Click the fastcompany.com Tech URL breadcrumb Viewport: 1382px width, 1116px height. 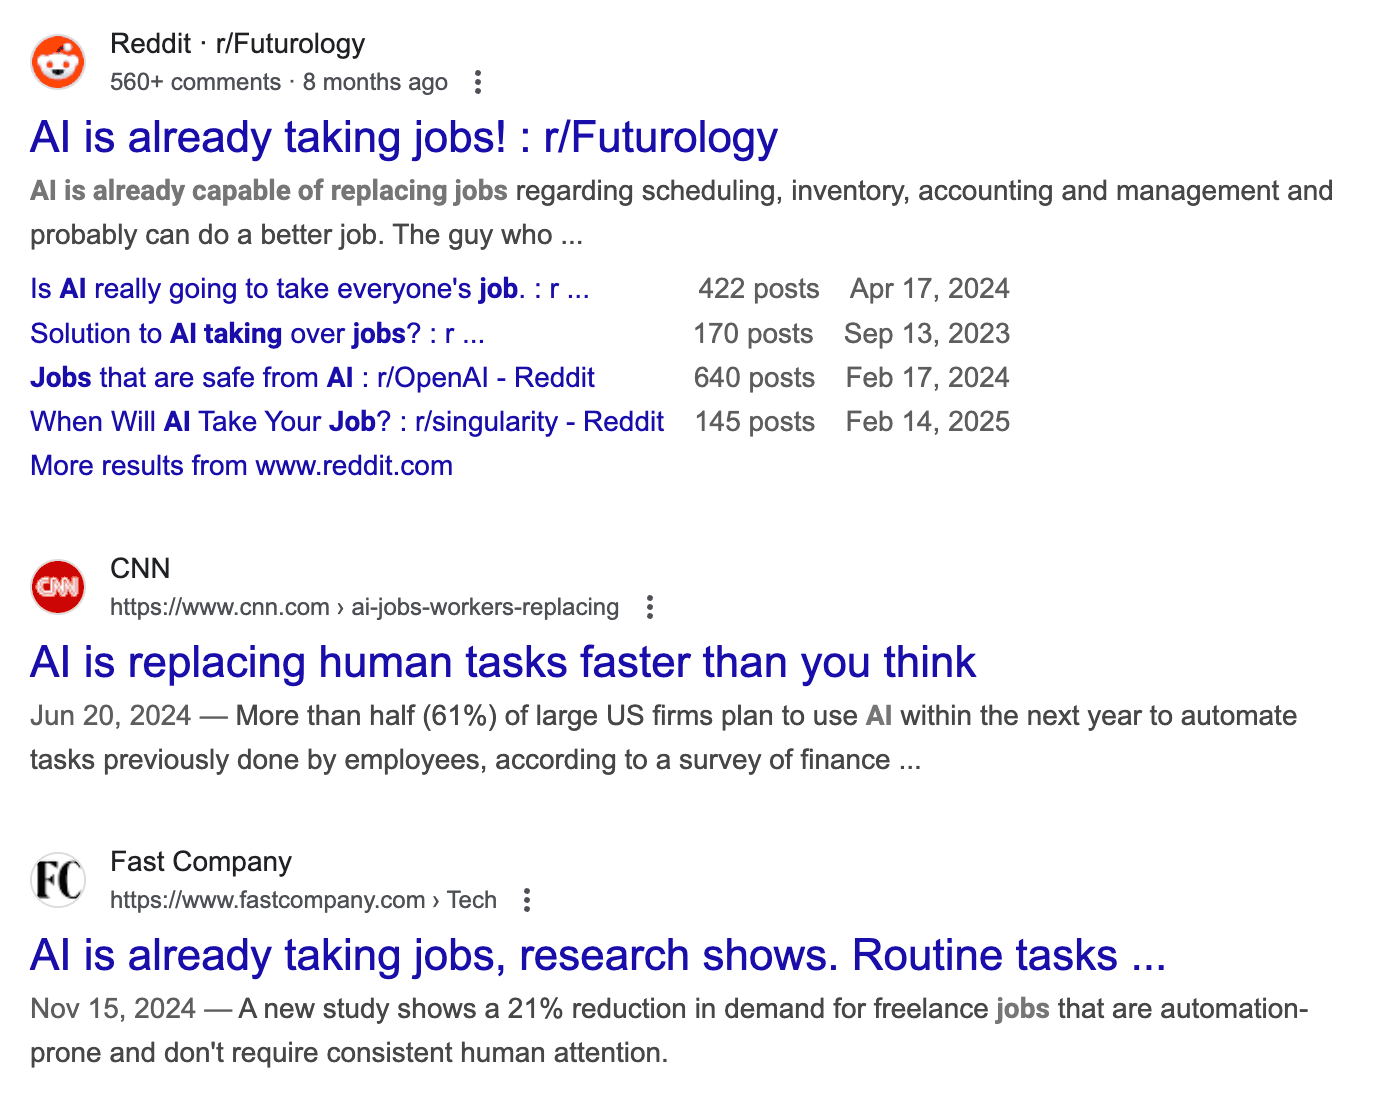tap(303, 900)
